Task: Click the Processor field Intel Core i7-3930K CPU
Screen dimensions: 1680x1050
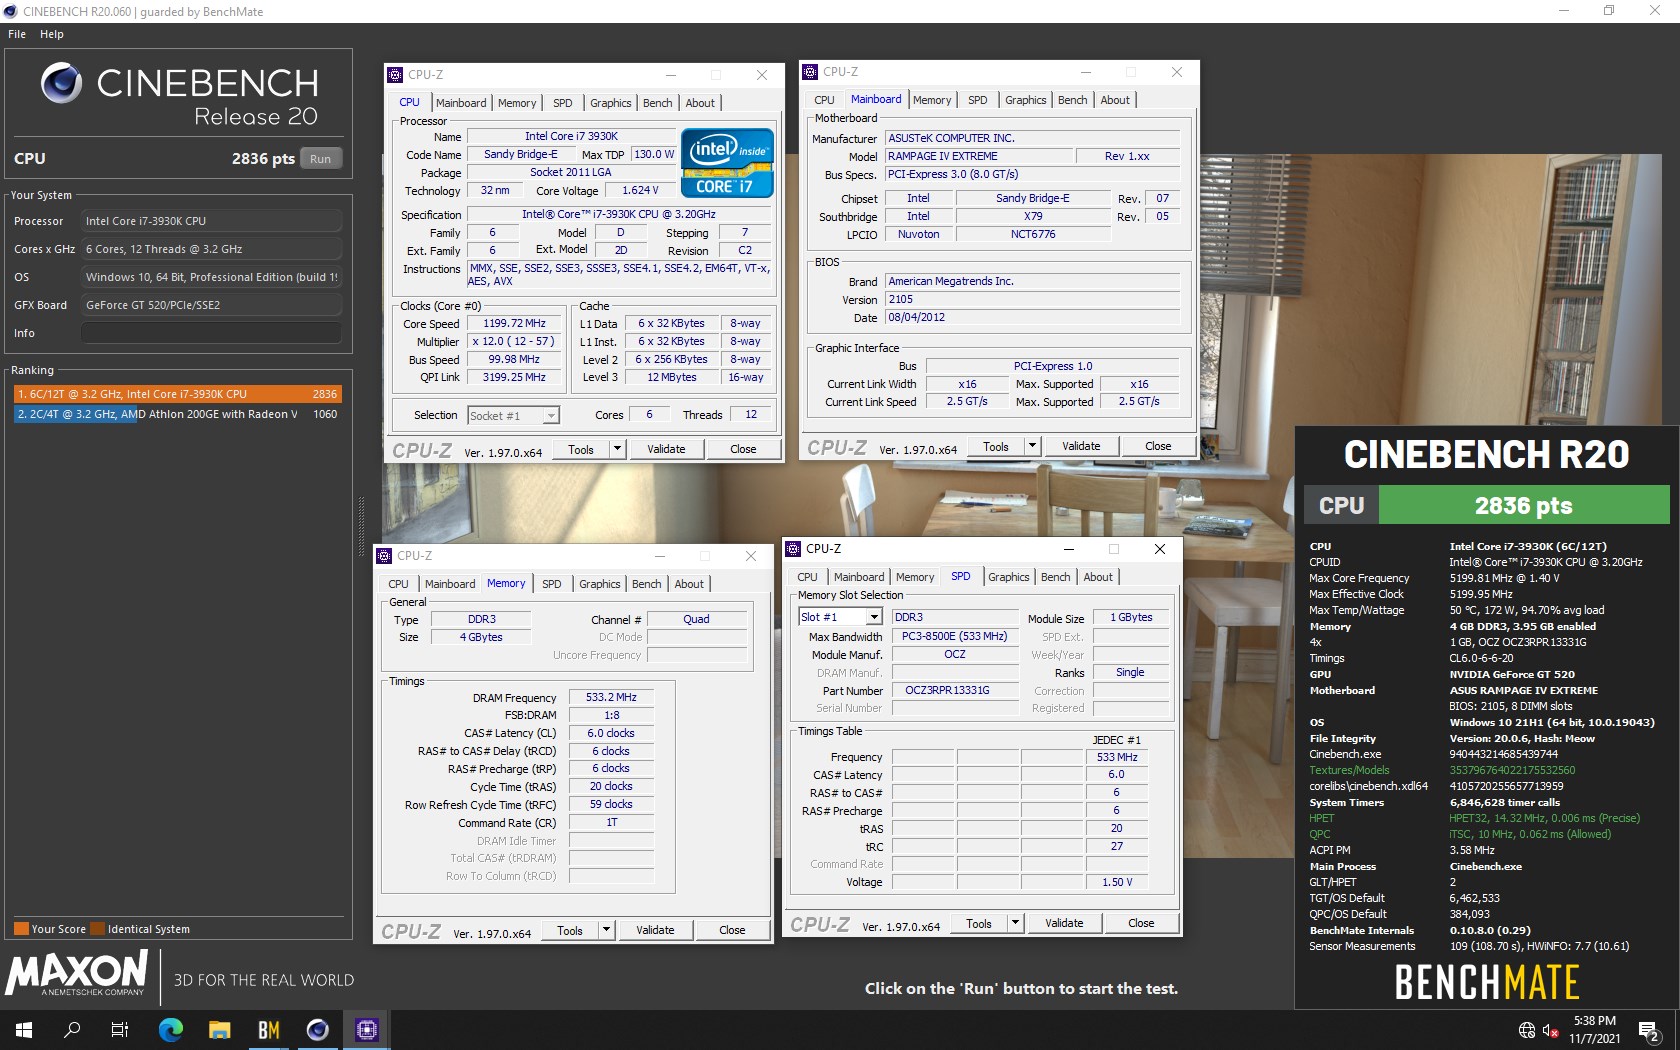Action: click(x=211, y=221)
